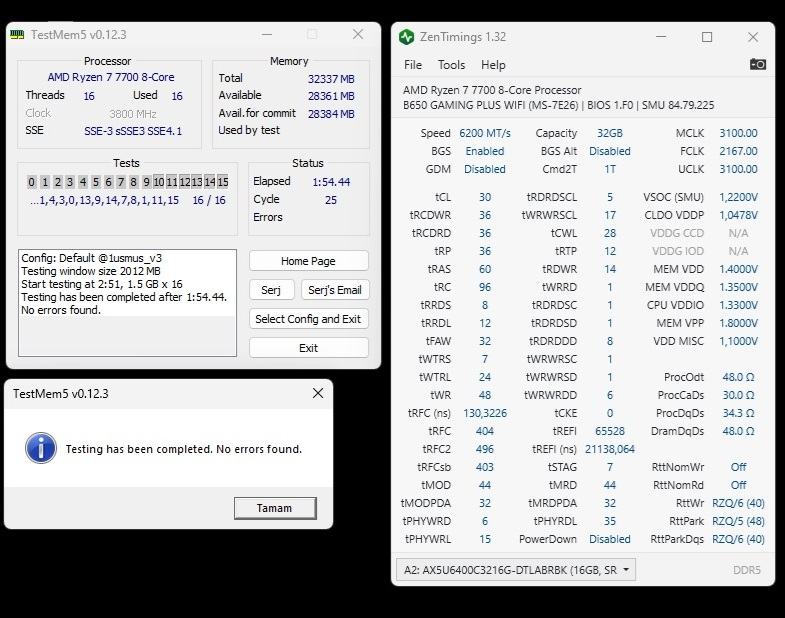The image size is (785, 618).
Task: Expand the A2 memory module dropdown
Action: [516, 570]
